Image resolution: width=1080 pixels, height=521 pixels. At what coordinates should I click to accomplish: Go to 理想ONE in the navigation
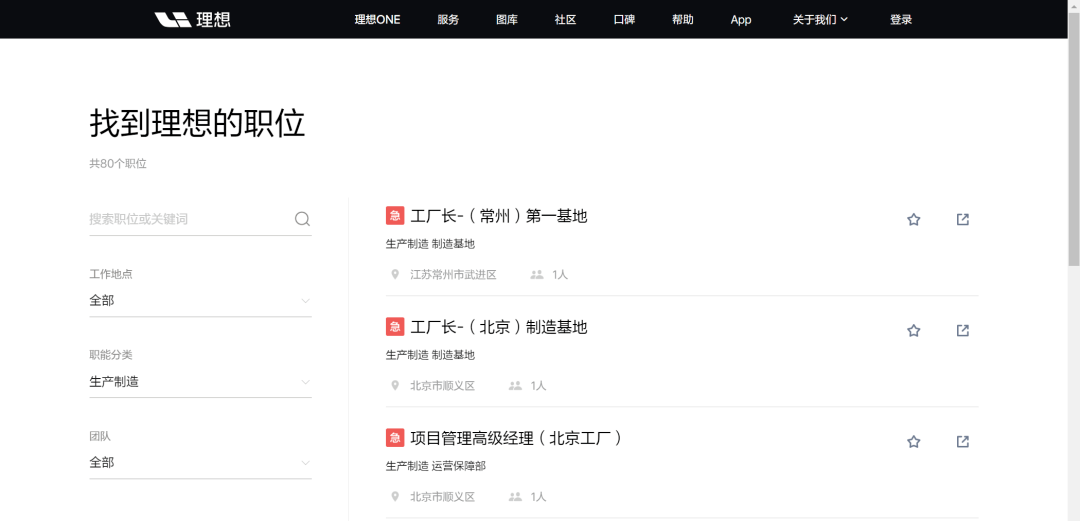[x=377, y=19]
